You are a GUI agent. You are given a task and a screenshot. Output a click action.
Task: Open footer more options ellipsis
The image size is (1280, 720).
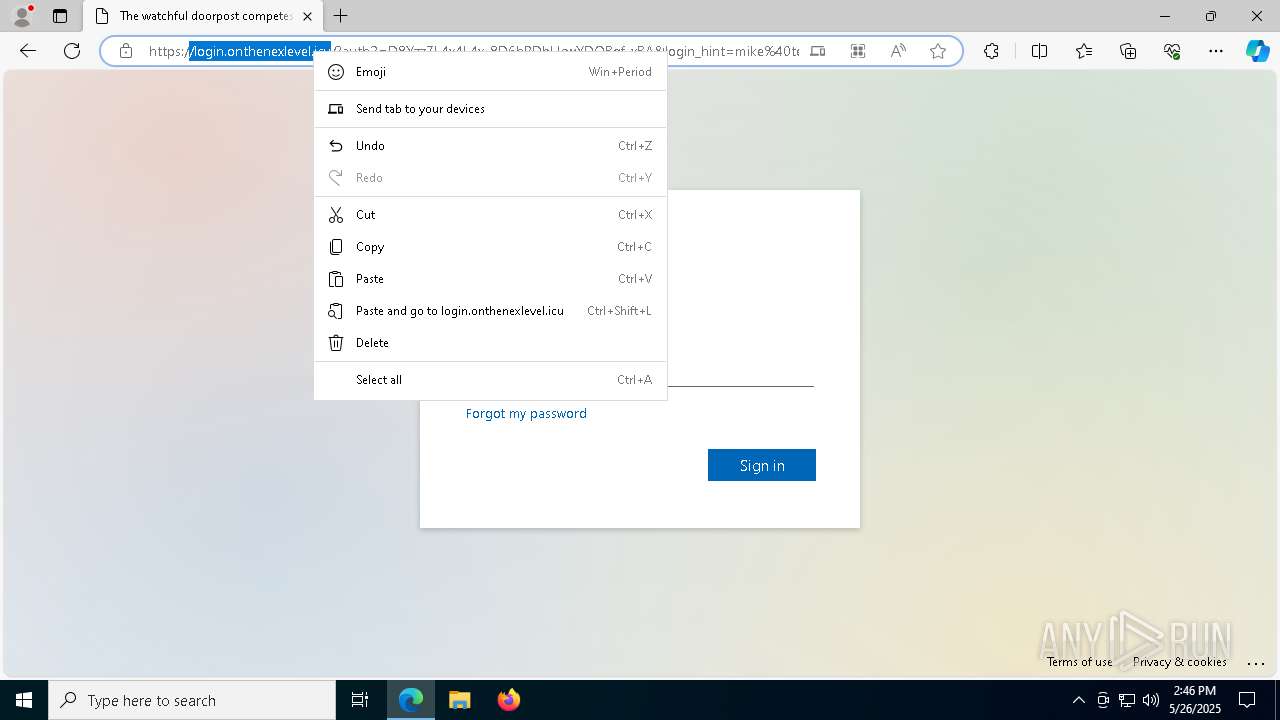tap(1256, 663)
